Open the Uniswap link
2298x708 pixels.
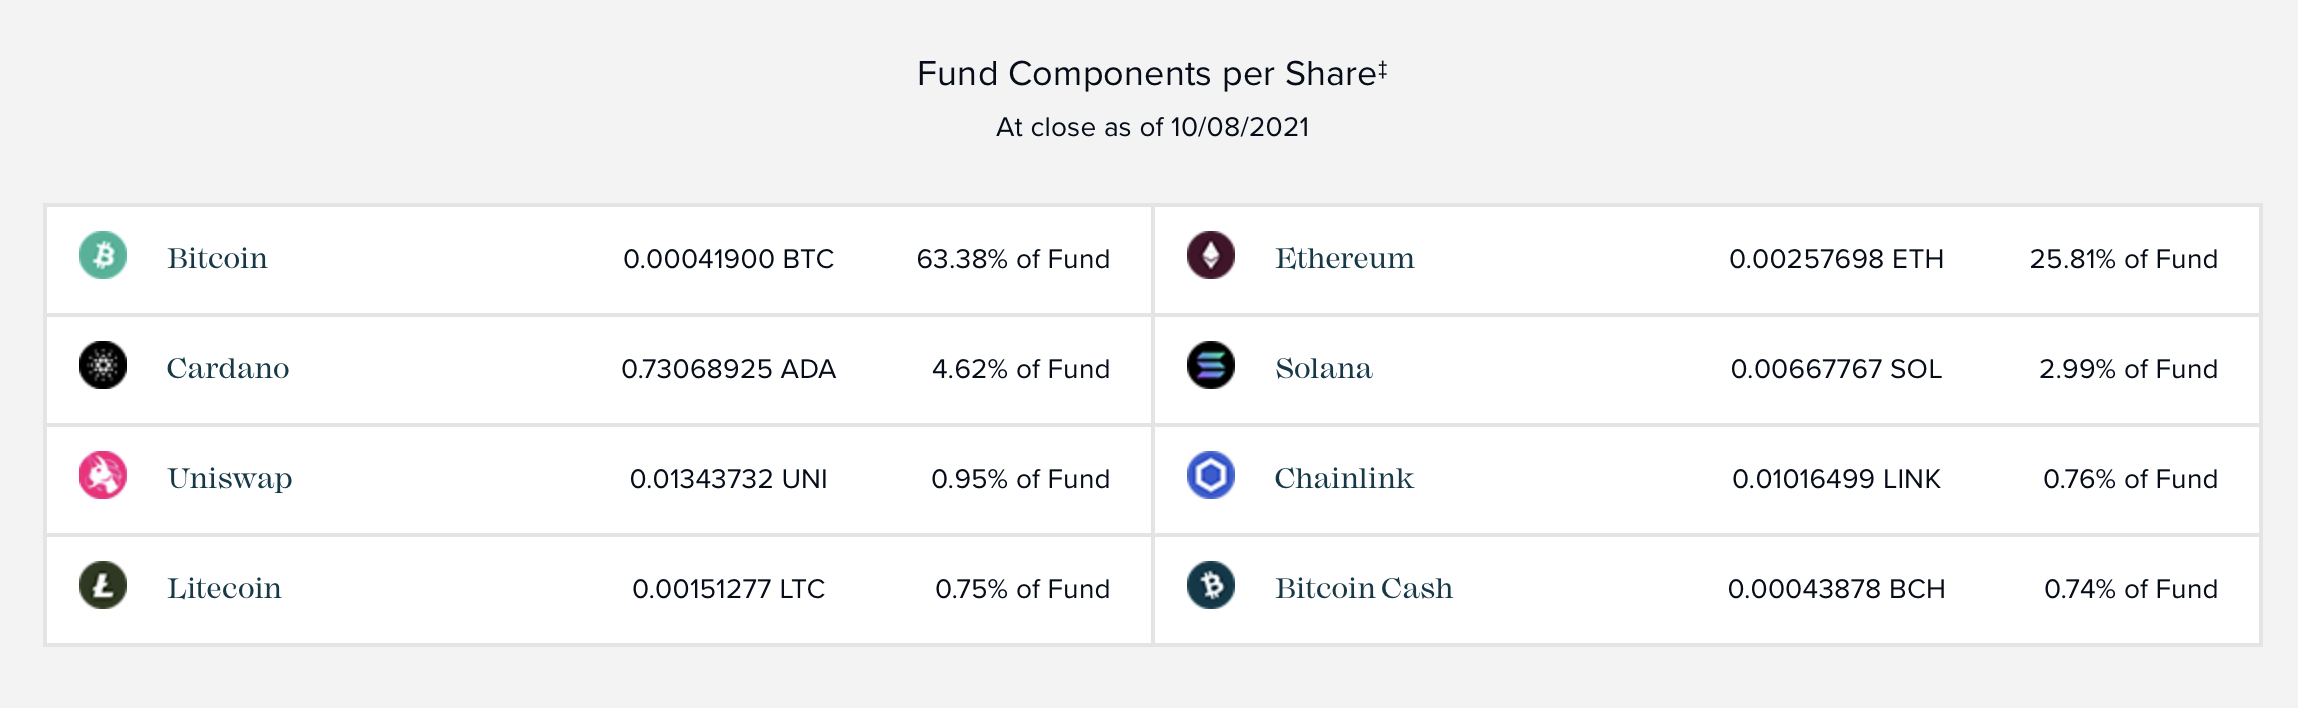coord(230,478)
